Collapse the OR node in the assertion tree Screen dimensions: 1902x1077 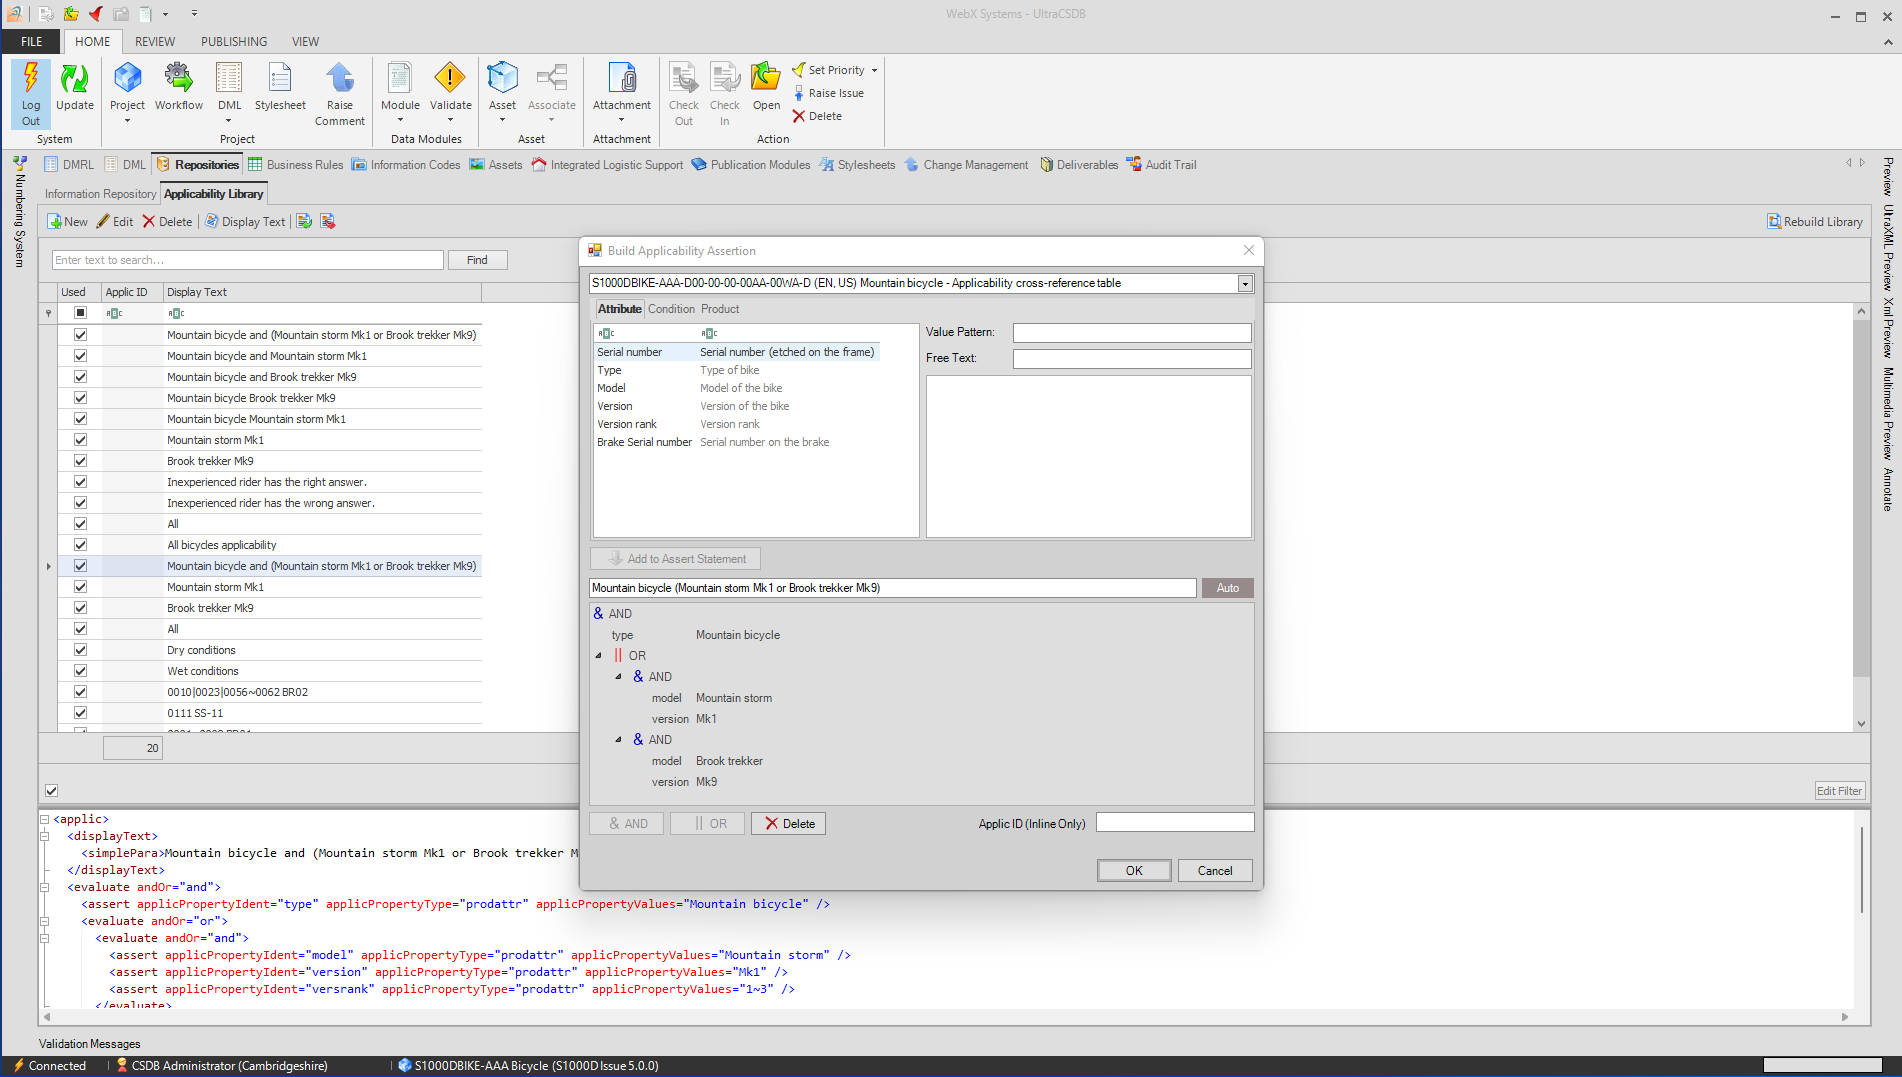point(599,656)
